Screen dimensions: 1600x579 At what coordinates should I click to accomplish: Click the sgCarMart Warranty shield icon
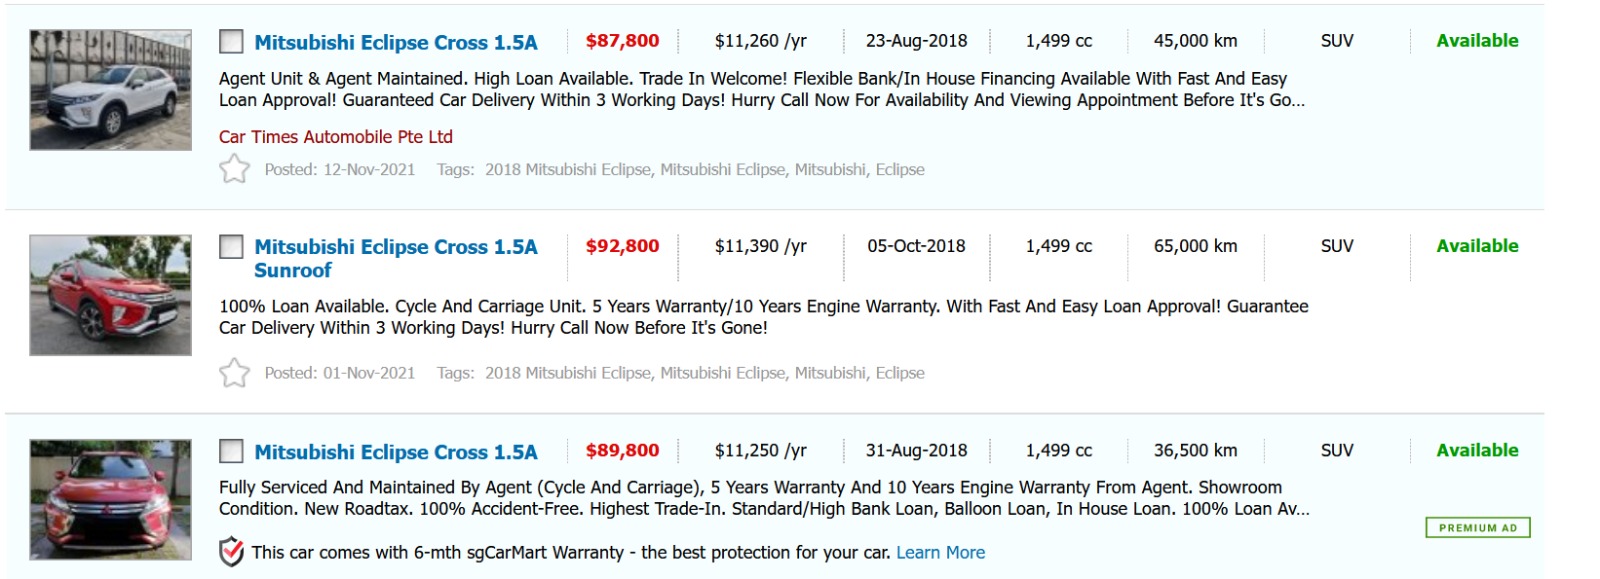tap(231, 552)
